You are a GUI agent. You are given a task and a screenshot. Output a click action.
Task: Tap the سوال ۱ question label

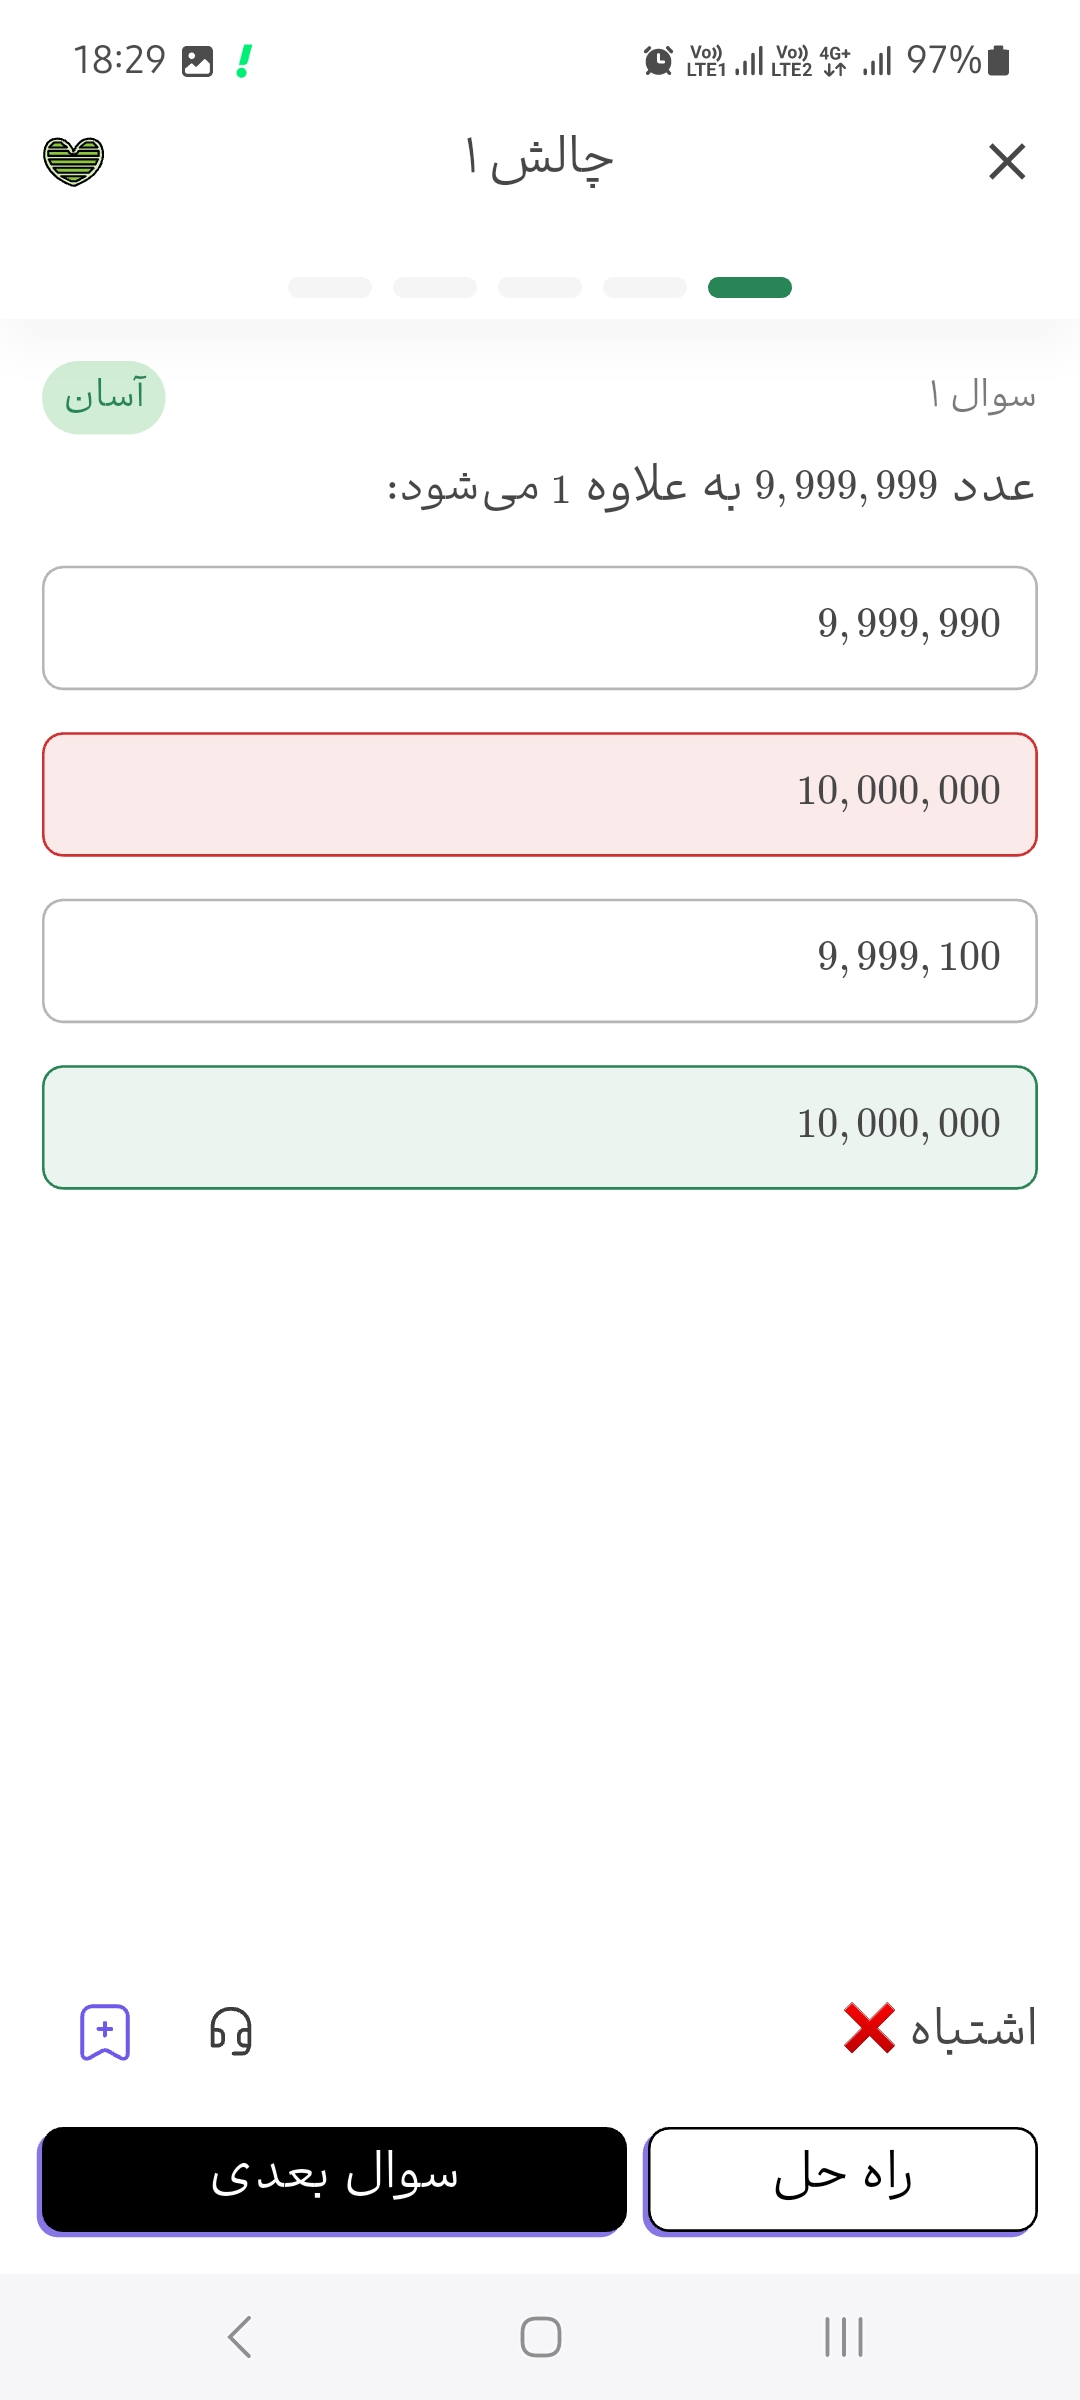coord(982,396)
